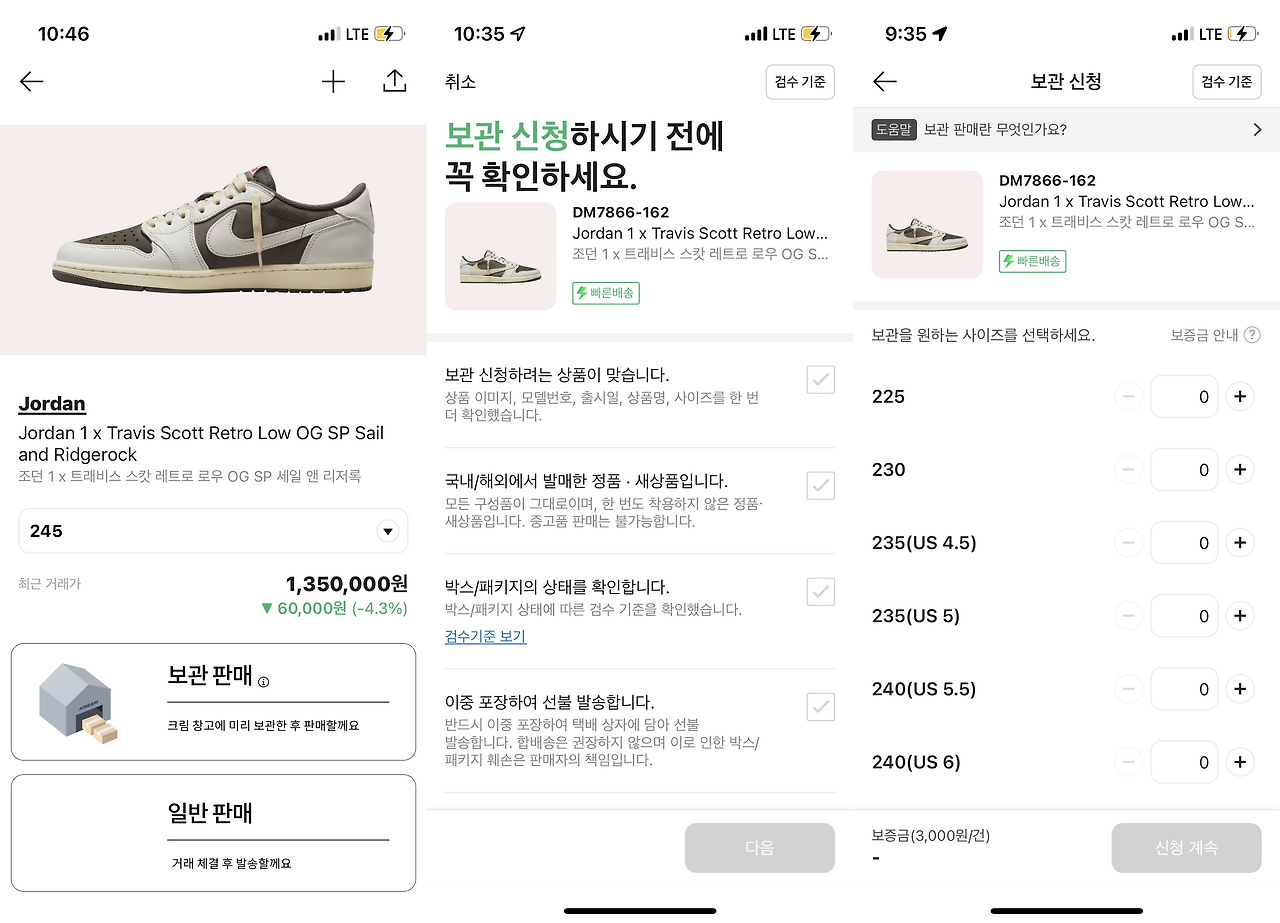Increase quantity for size 225
1280x923 pixels.
click(1240, 397)
